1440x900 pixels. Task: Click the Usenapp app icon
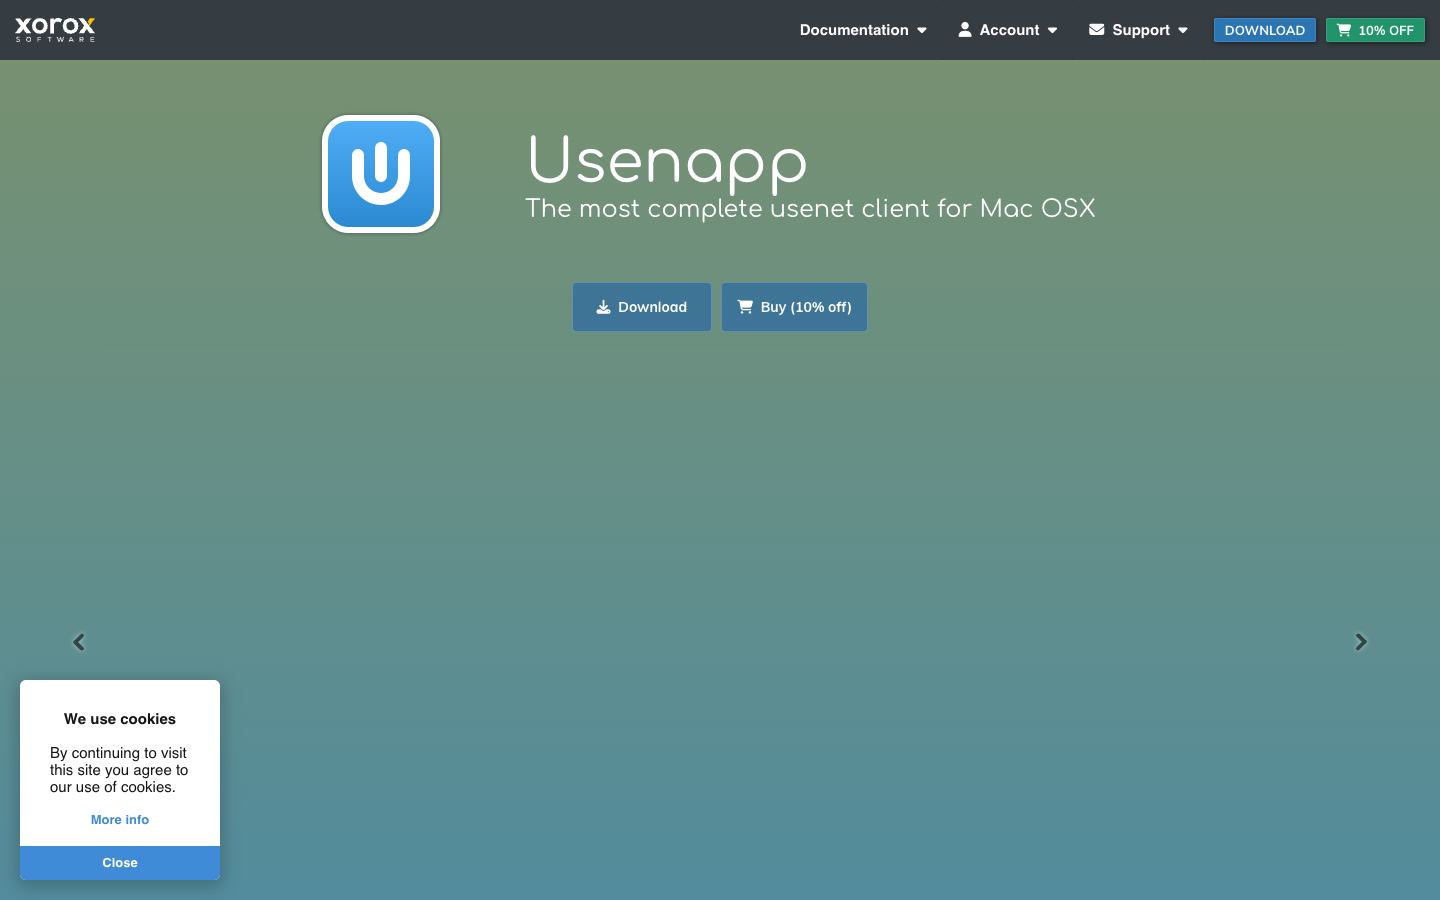381,174
